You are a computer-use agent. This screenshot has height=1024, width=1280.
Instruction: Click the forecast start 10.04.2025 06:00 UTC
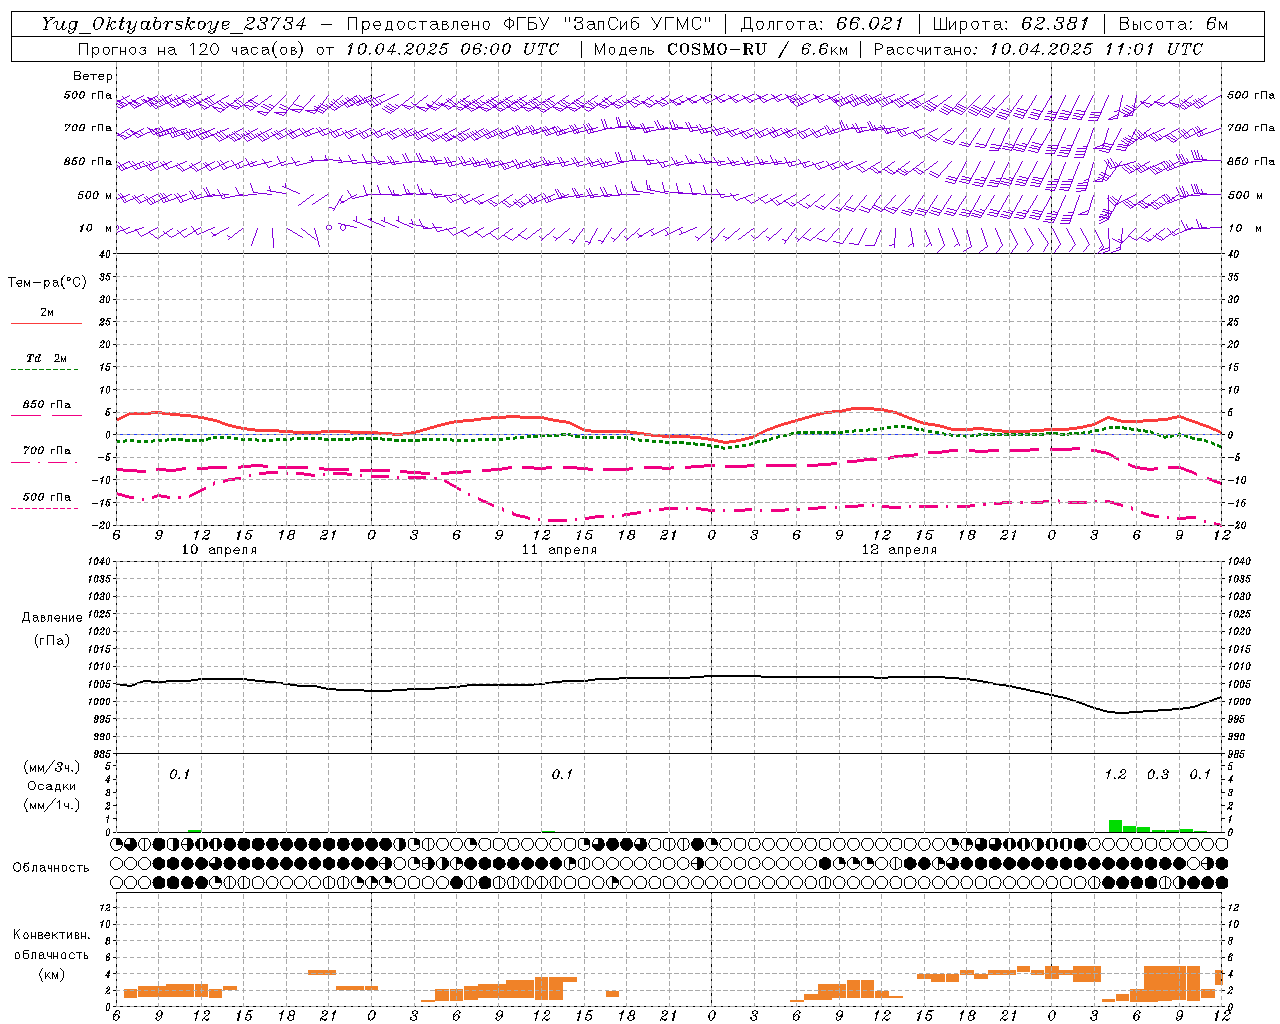tap(452, 49)
